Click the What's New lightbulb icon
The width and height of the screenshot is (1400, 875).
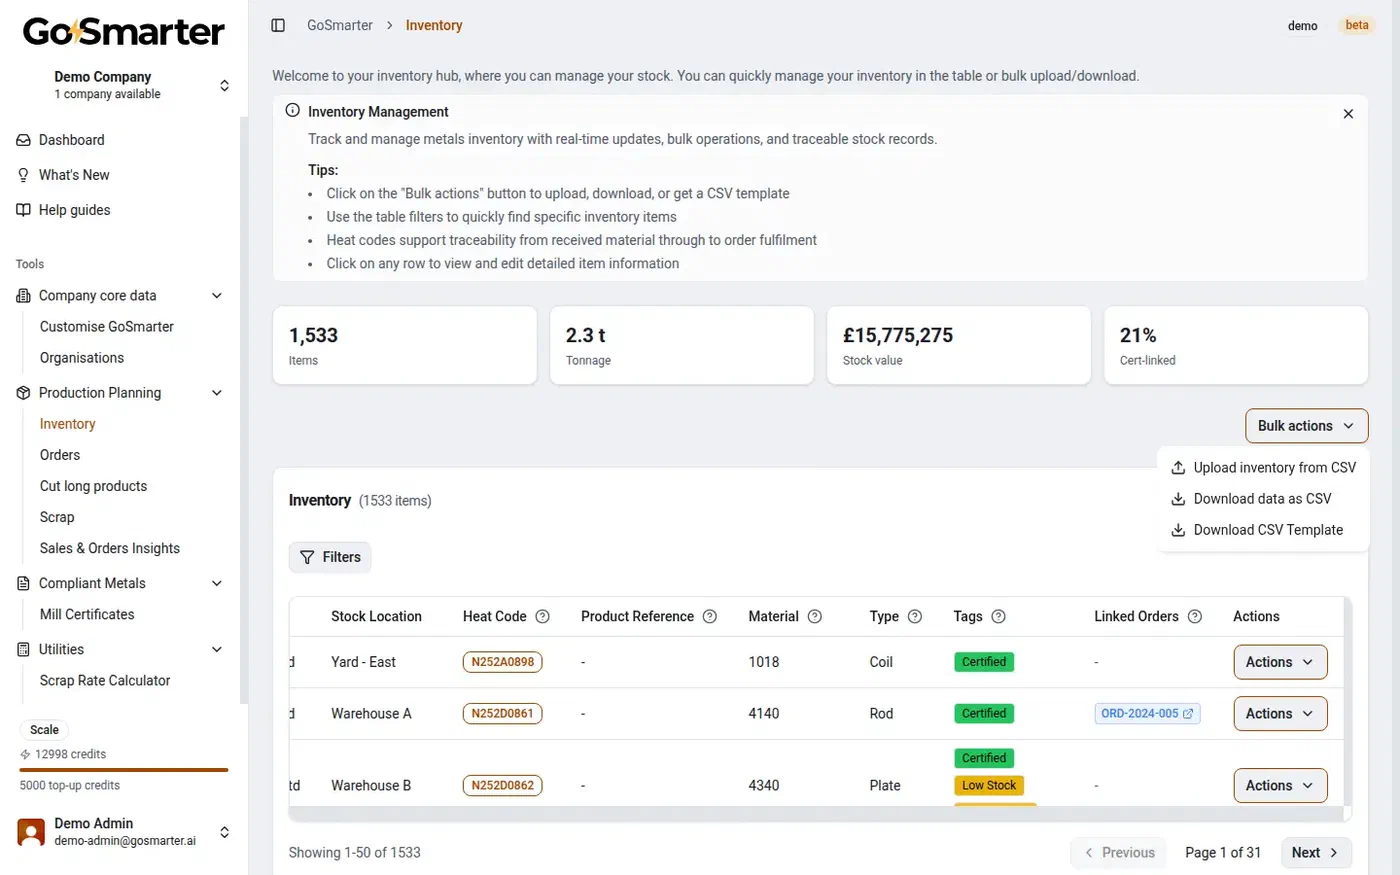pos(23,175)
